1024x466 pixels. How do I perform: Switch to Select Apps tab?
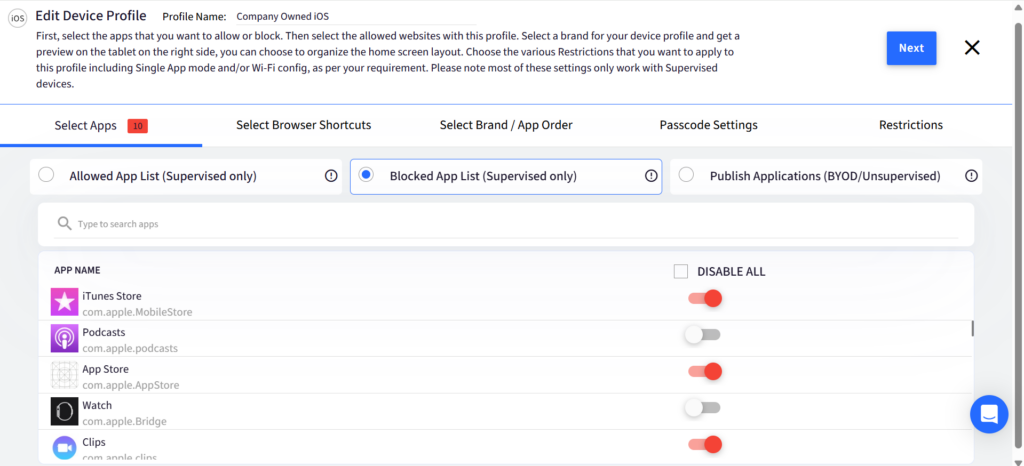click(101, 125)
